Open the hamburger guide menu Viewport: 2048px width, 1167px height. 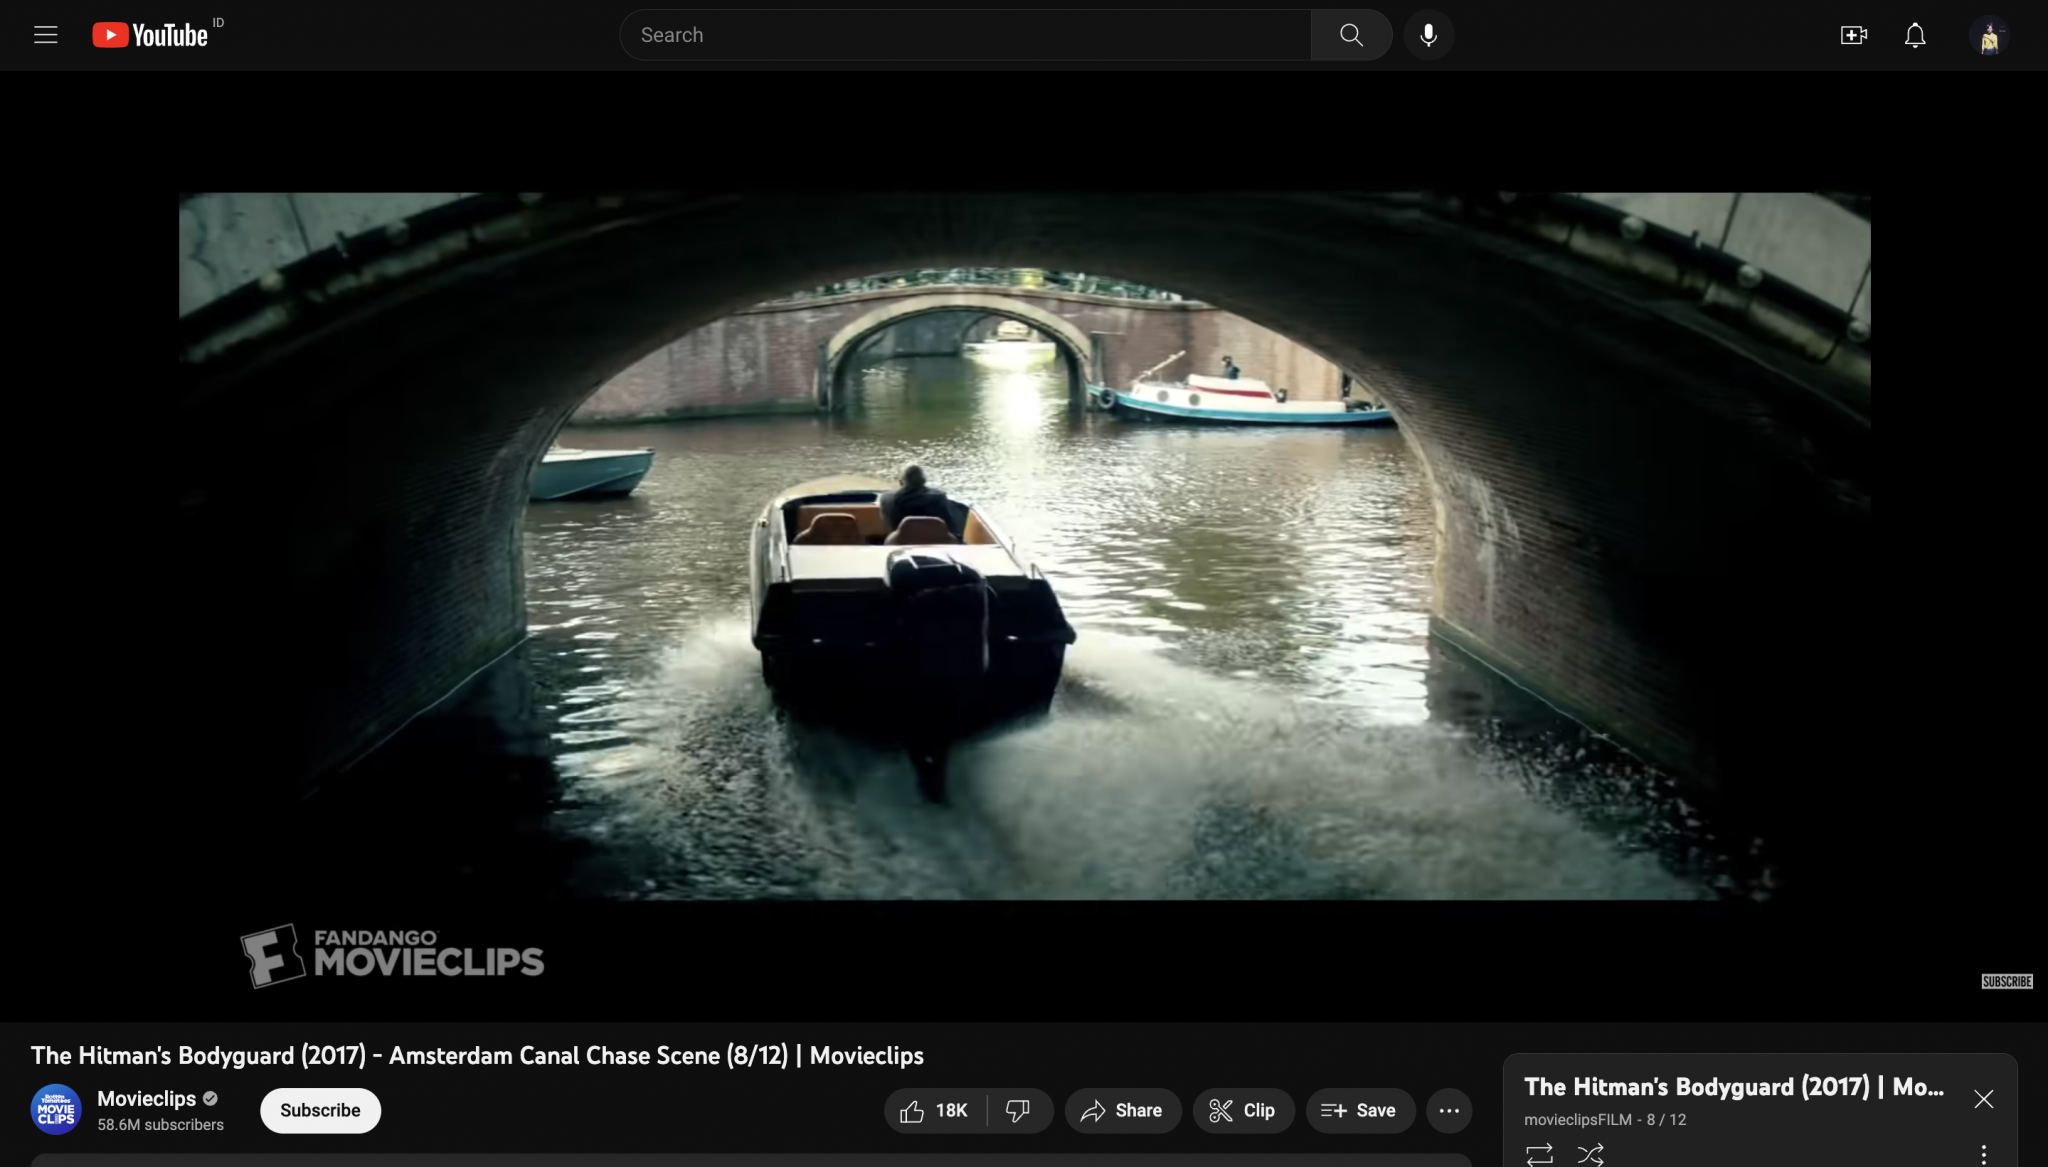46,35
